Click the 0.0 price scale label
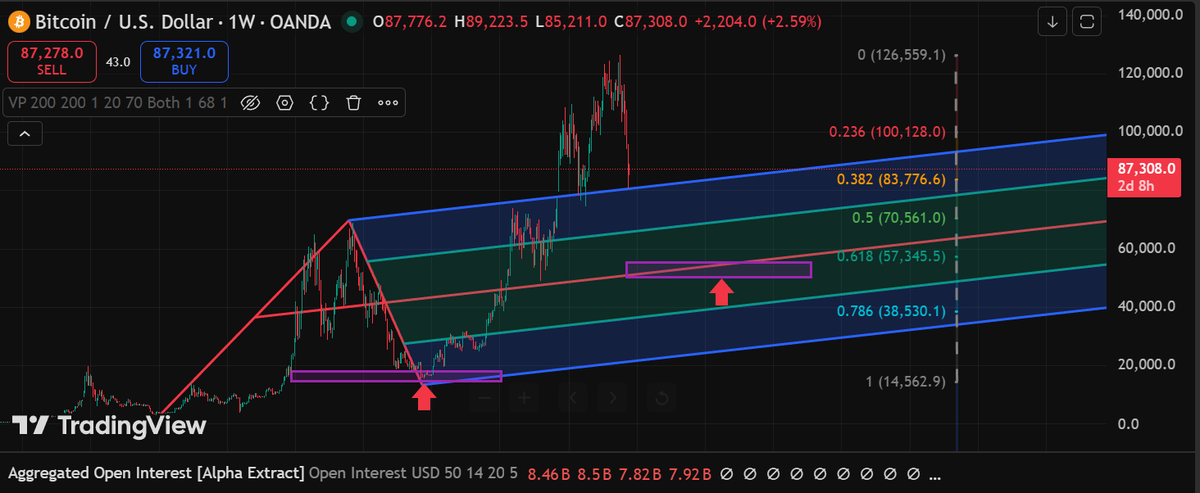Screen dimensions: 1200x493 [x=1127, y=424]
